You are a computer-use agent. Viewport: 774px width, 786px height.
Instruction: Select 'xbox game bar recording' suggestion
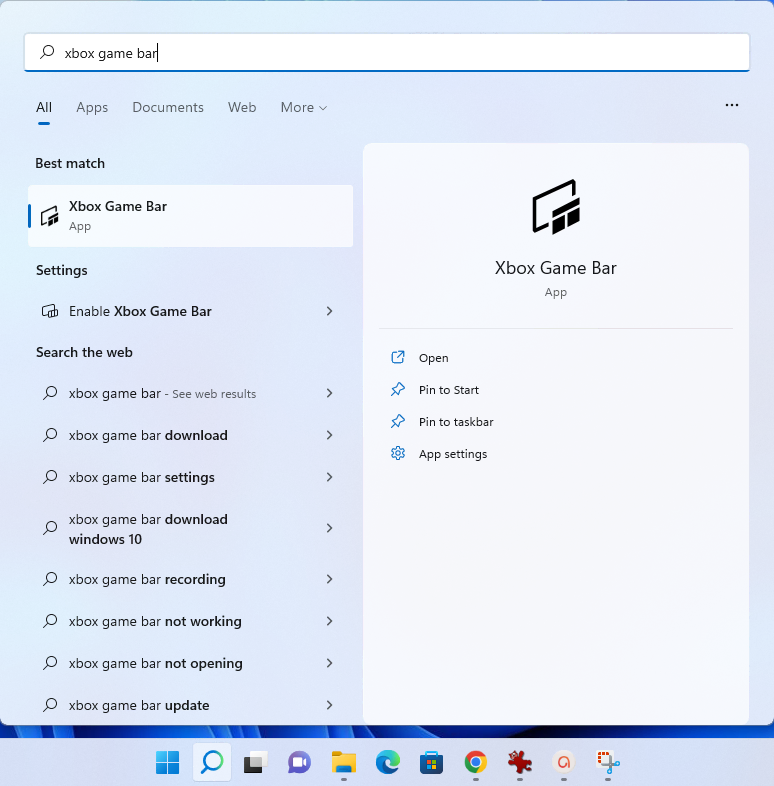point(190,579)
